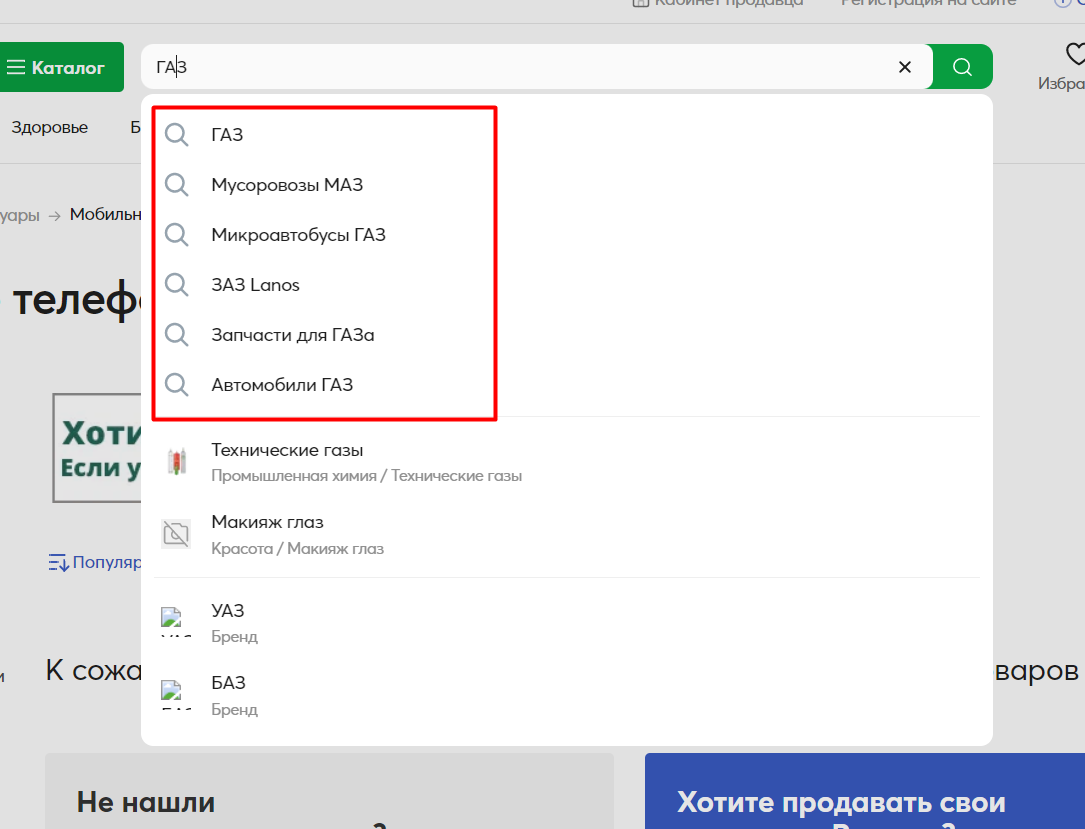
Task: Open the Каталог menu button
Action: coord(61,67)
